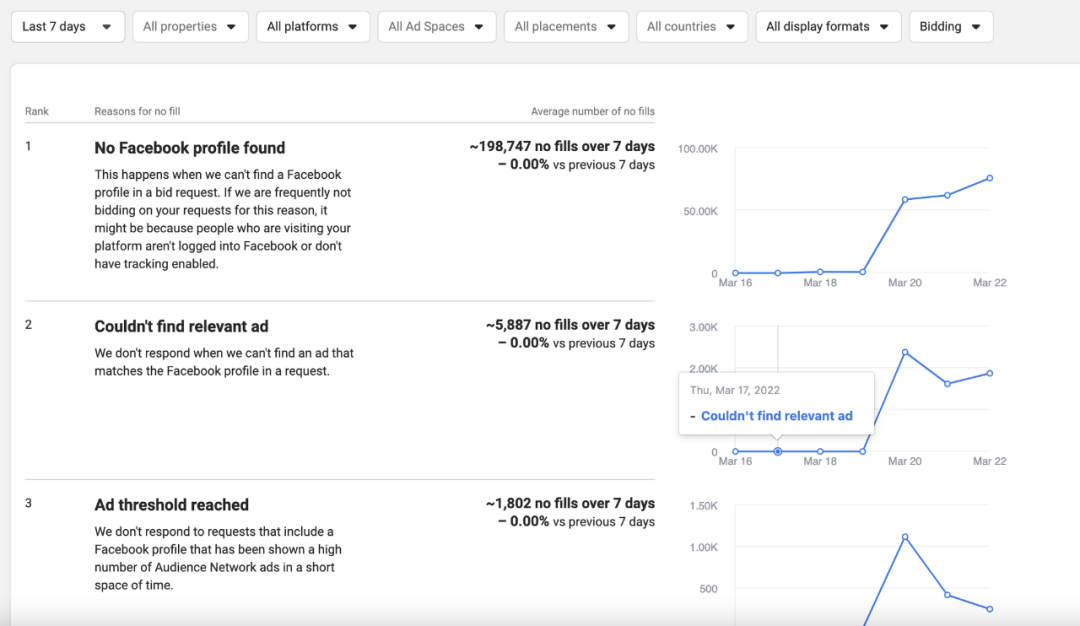Select the Mar 20 data point on the No Facebook profile chart

pos(905,200)
